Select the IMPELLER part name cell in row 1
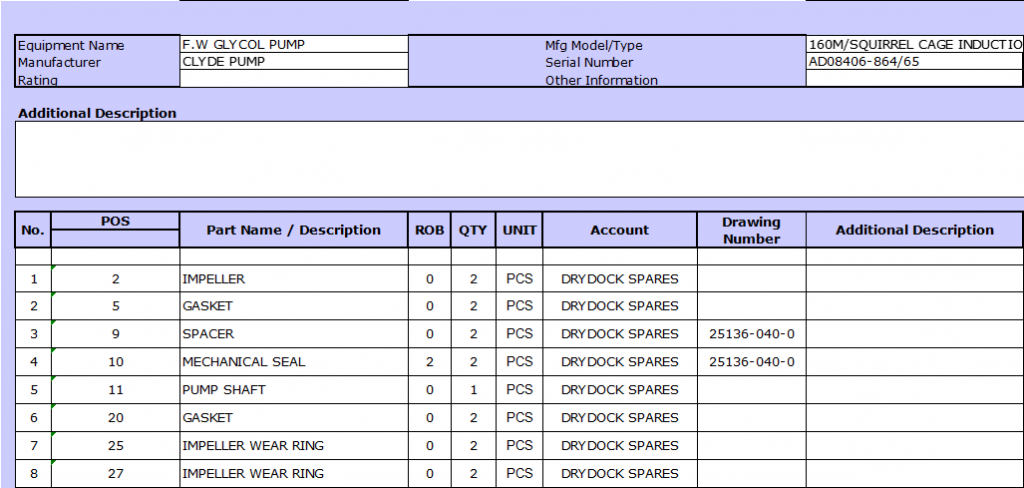The height and width of the screenshot is (488, 1024). (x=293, y=278)
